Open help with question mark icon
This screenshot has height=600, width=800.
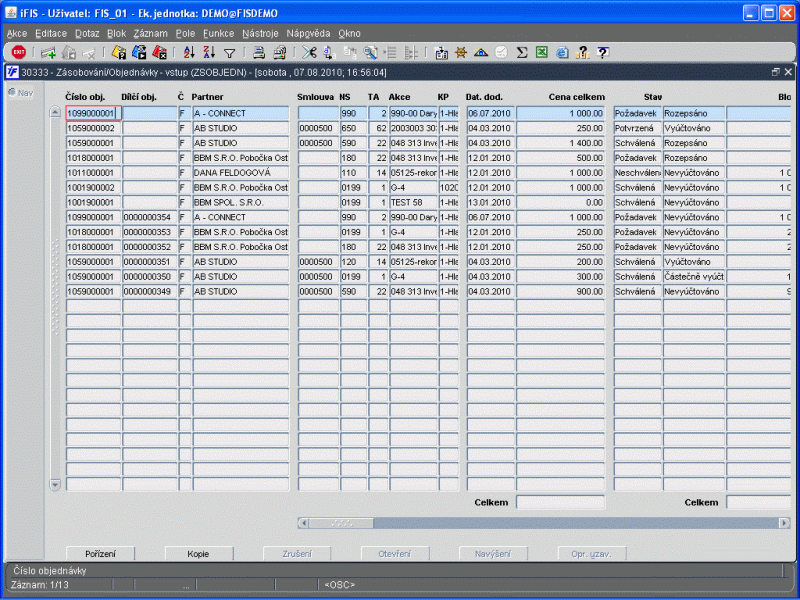click(x=602, y=52)
